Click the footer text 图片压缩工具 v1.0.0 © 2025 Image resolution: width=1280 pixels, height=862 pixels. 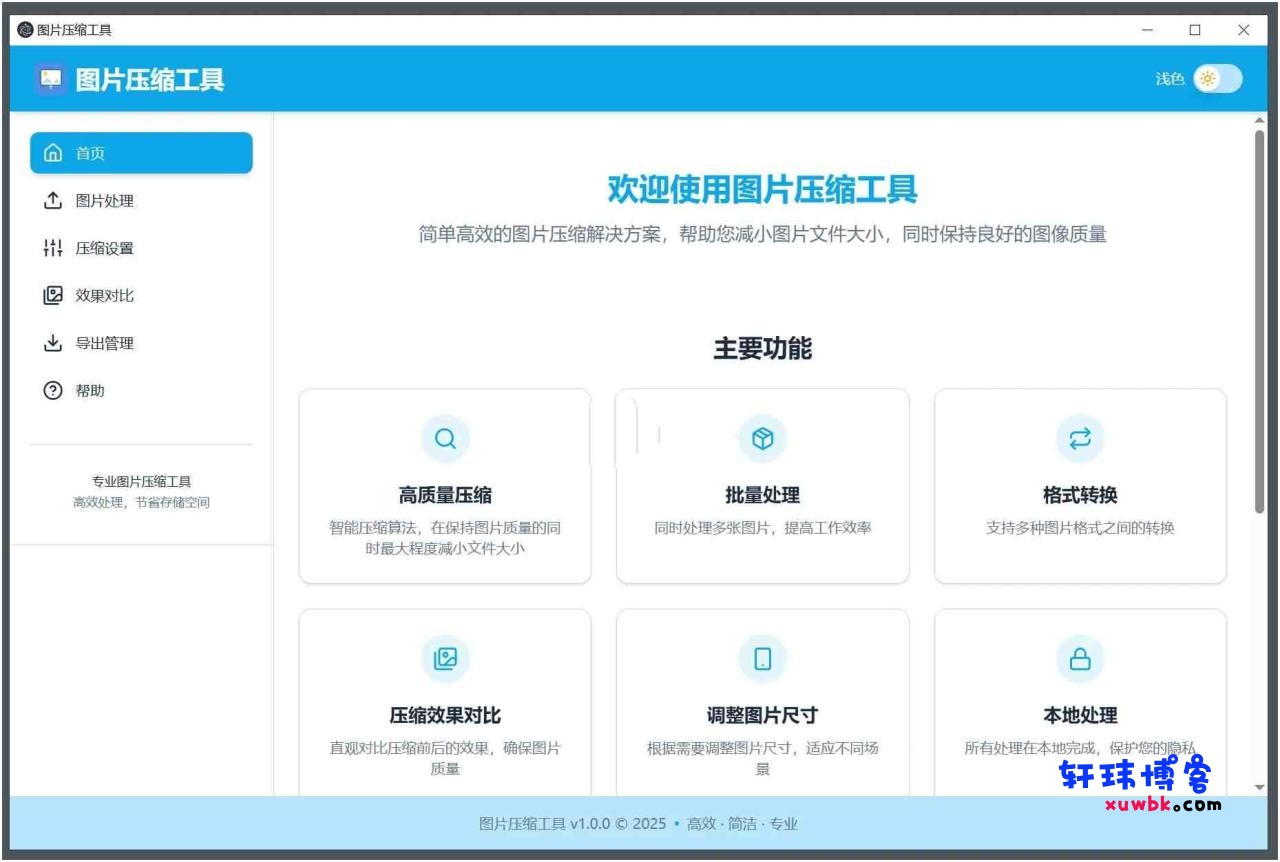pyautogui.click(x=572, y=824)
